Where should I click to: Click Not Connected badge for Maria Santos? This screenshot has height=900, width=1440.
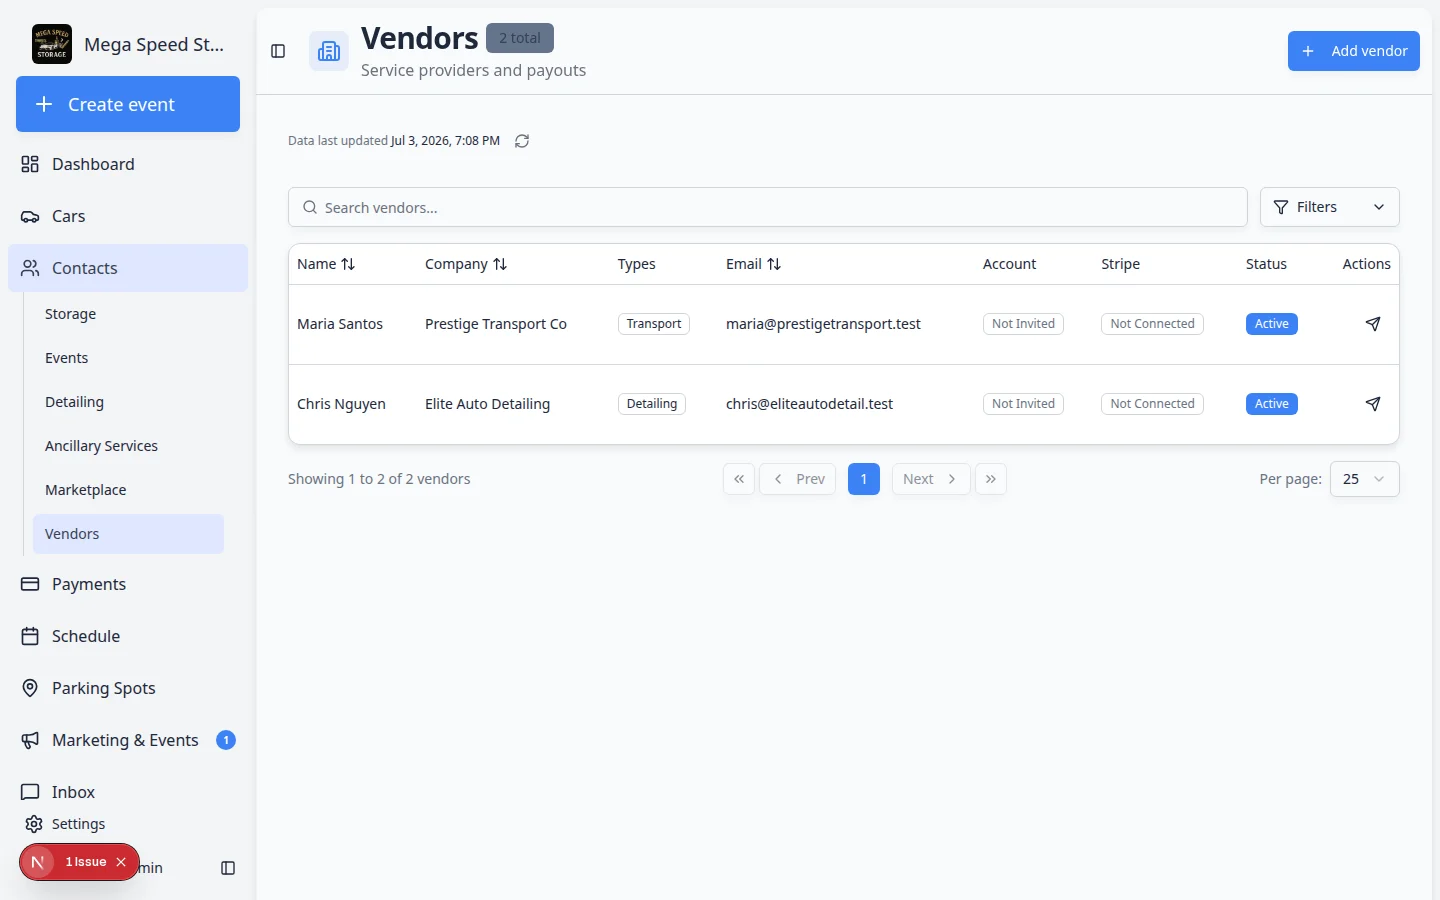click(x=1152, y=324)
